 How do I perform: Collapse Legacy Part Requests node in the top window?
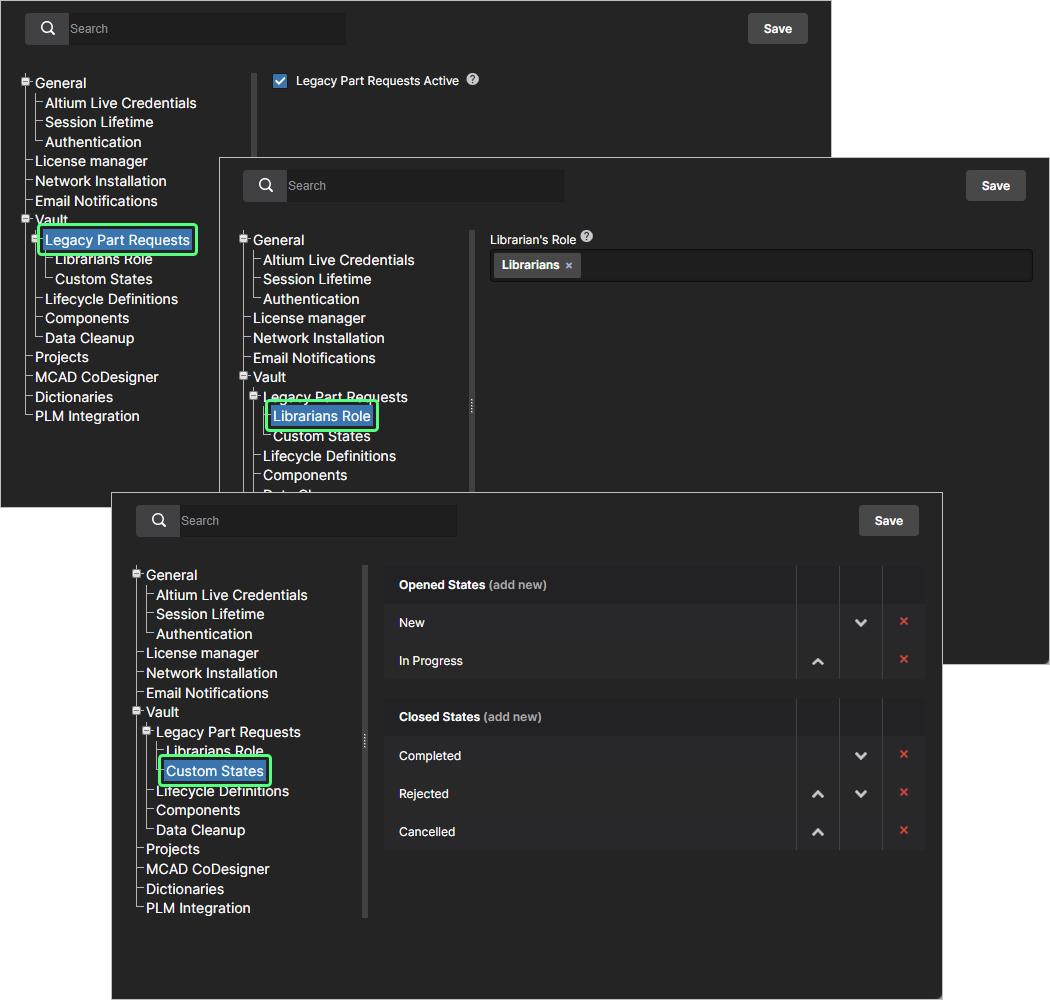pos(35,238)
